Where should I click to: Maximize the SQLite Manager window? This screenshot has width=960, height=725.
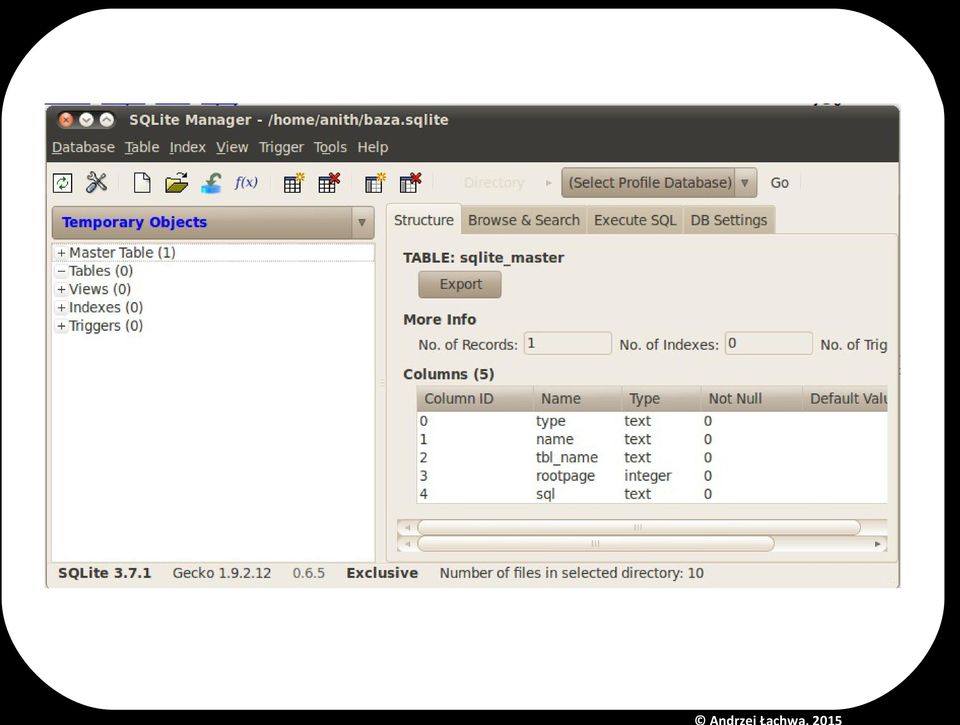pyautogui.click(x=107, y=119)
